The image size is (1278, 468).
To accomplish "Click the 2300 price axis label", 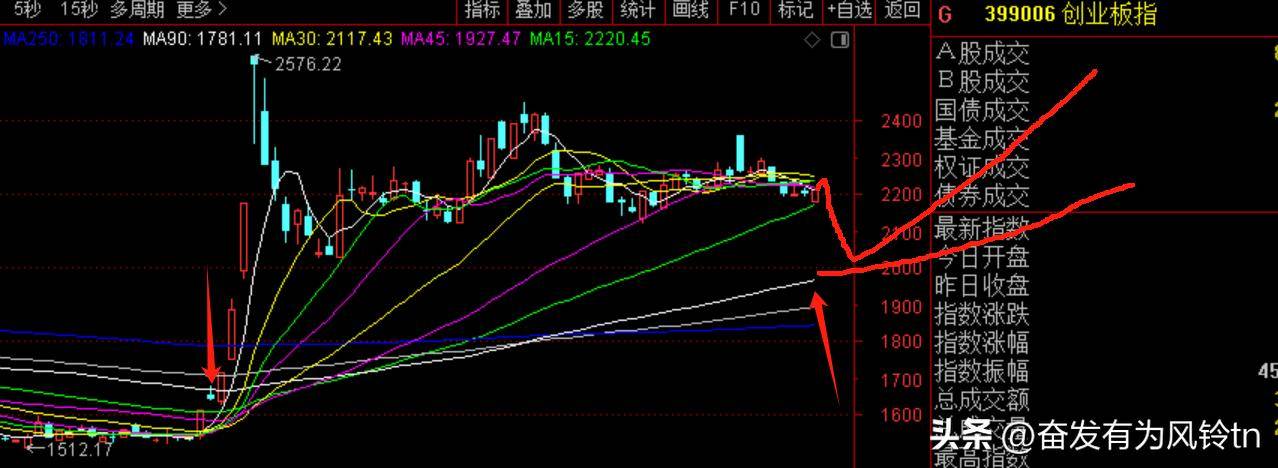I will tap(901, 159).
